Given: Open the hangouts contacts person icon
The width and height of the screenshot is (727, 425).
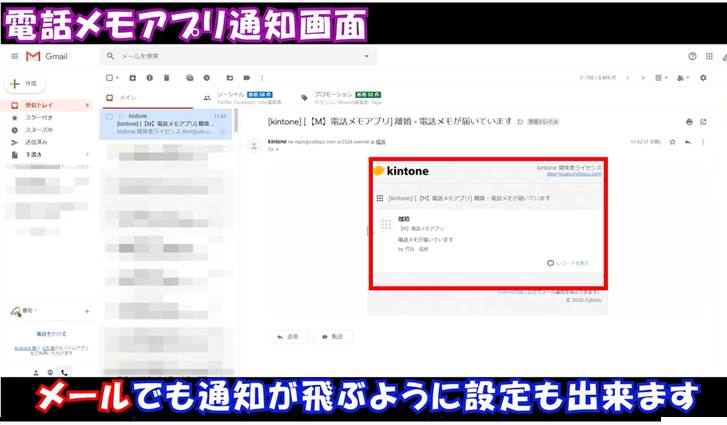Looking at the screenshot, I should pos(36,373).
